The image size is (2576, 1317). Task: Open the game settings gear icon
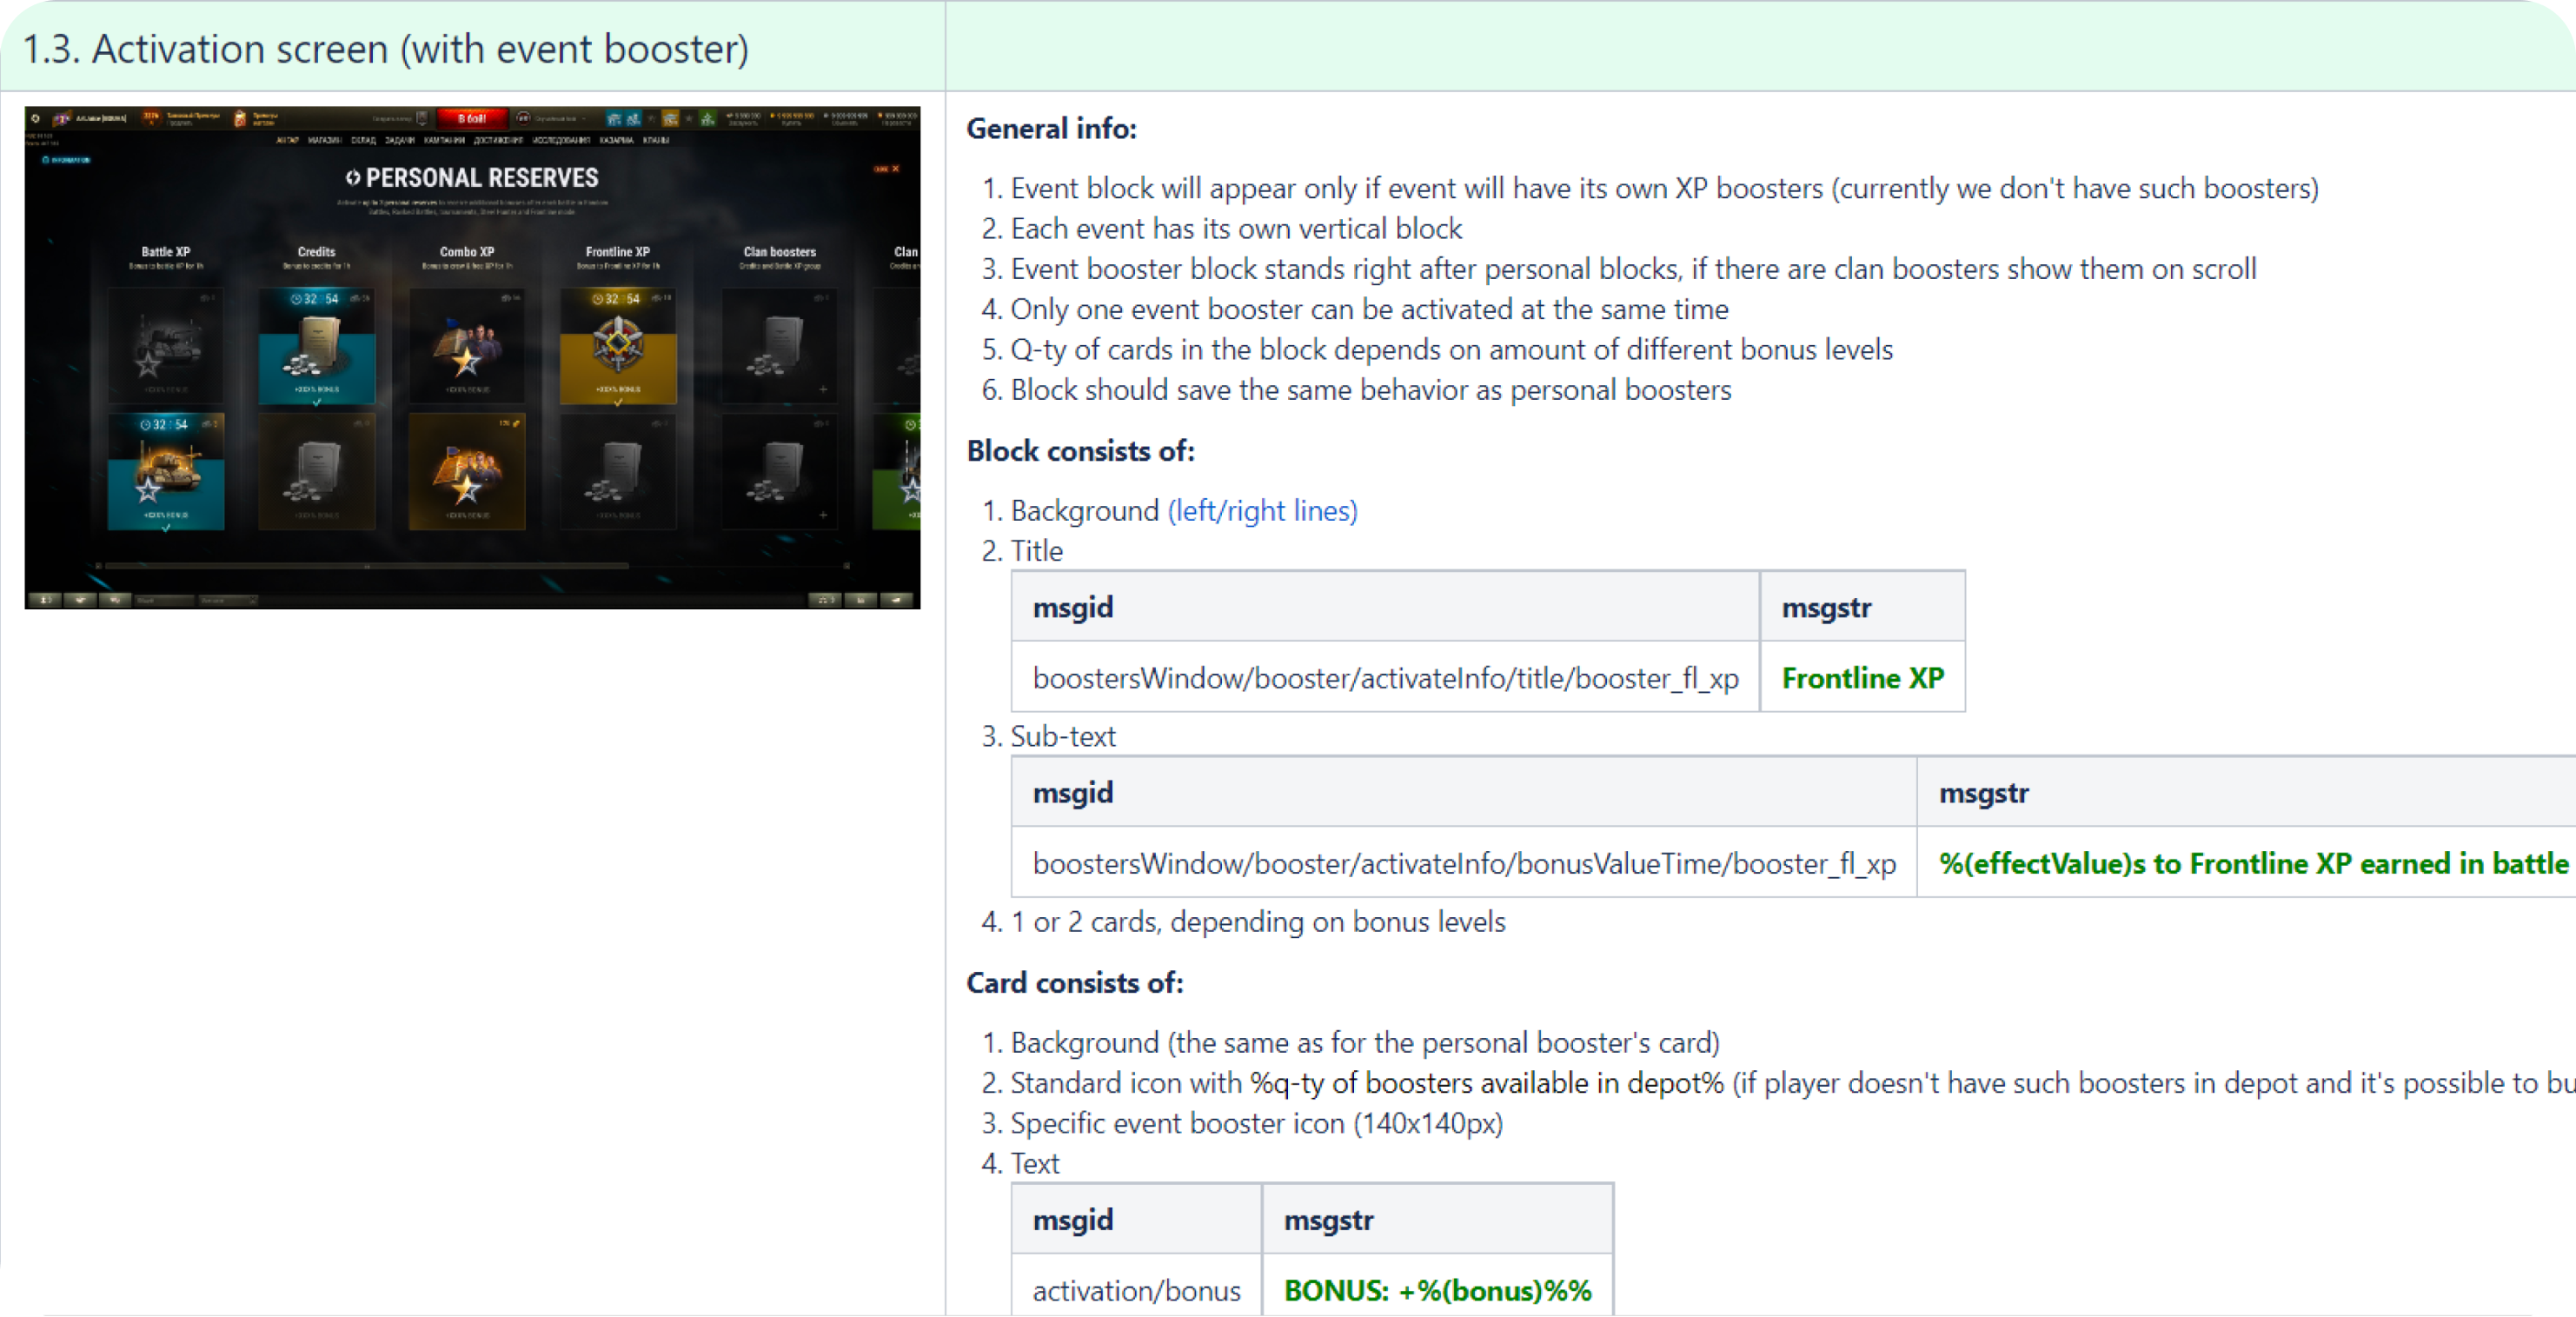pos(36,118)
